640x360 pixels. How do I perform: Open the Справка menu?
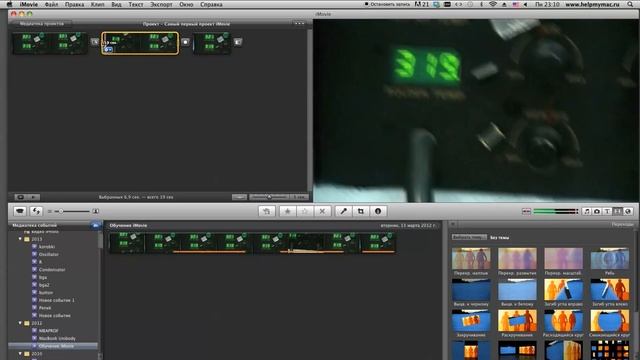coord(211,4)
